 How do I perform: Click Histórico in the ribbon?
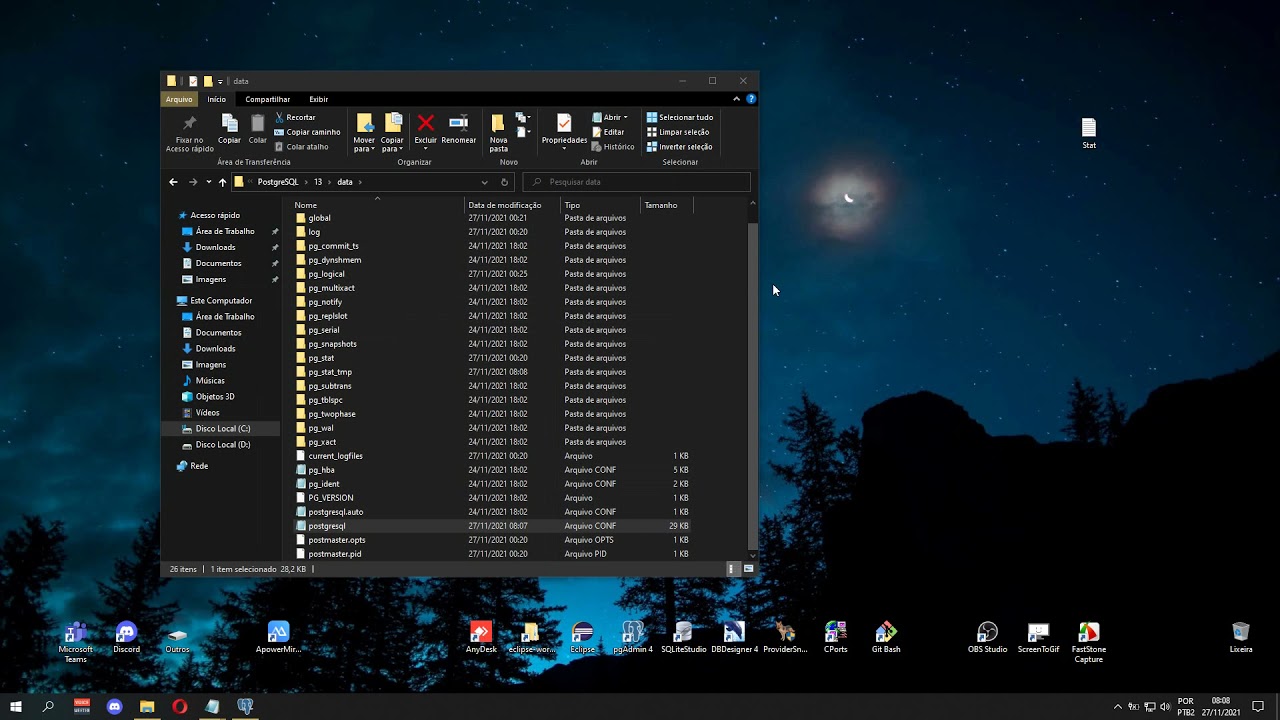coord(613,147)
